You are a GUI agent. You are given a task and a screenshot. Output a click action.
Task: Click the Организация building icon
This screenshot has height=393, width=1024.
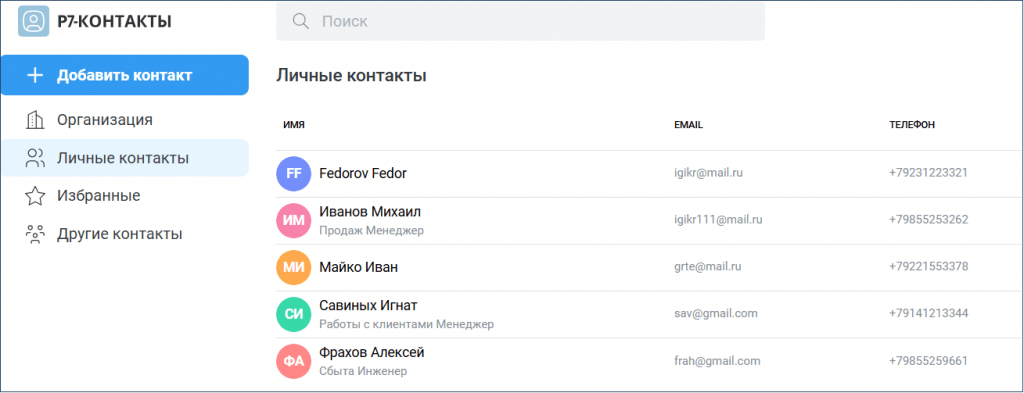(x=34, y=120)
